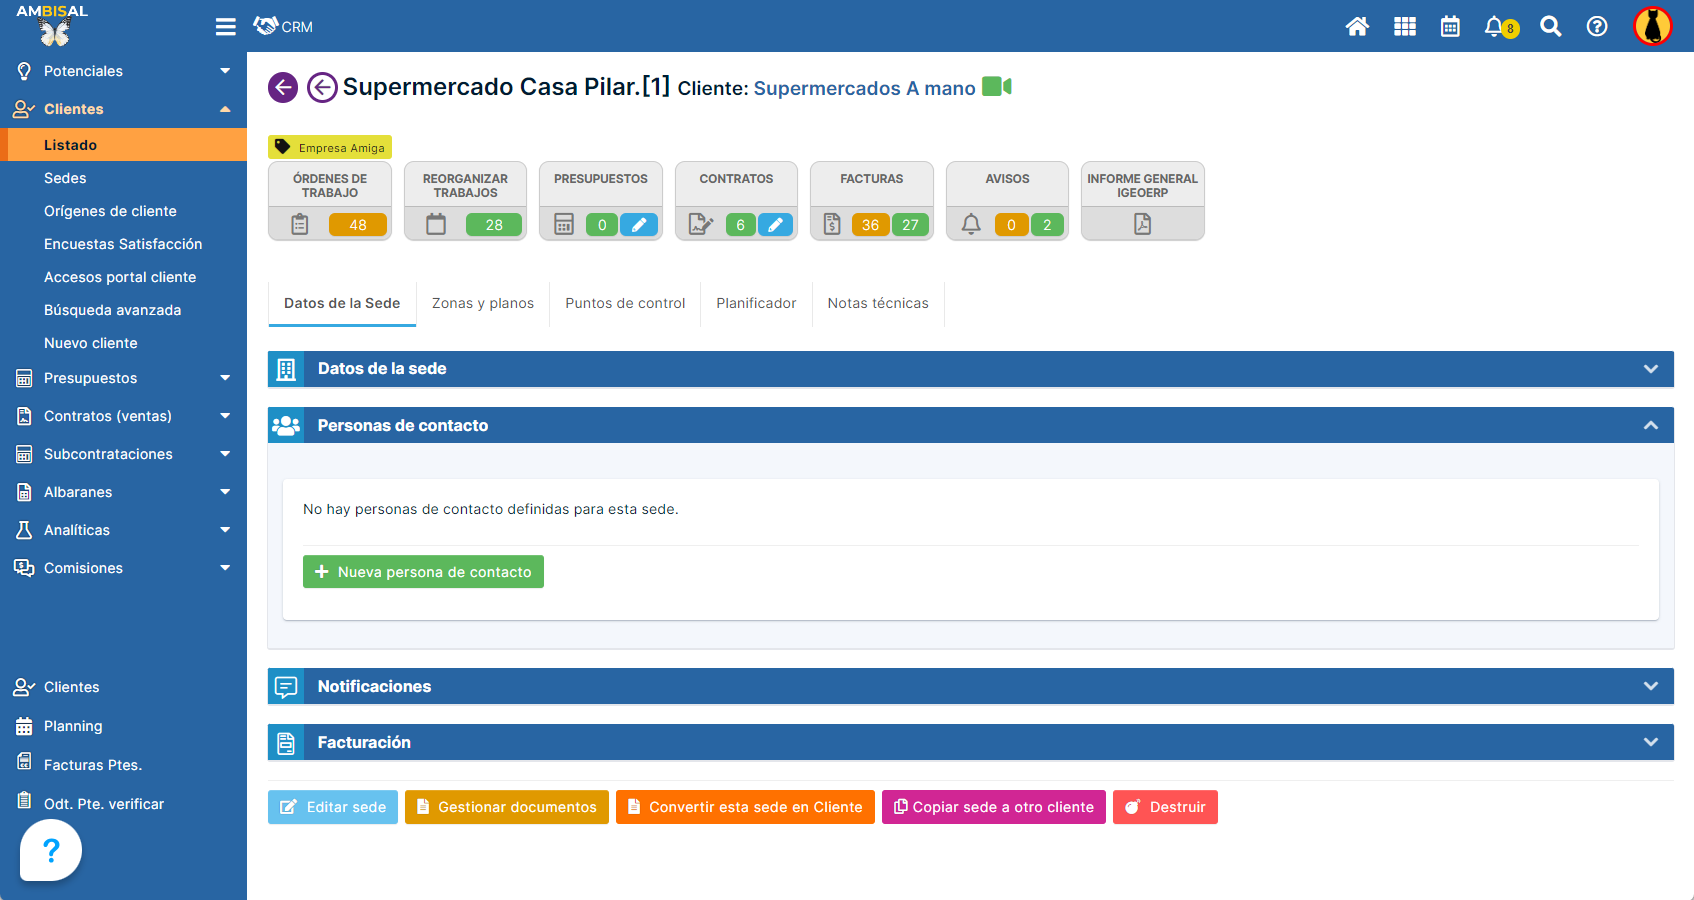1694x900 pixels.
Task: Toggle the hamburger sidebar menu
Action: 226,27
